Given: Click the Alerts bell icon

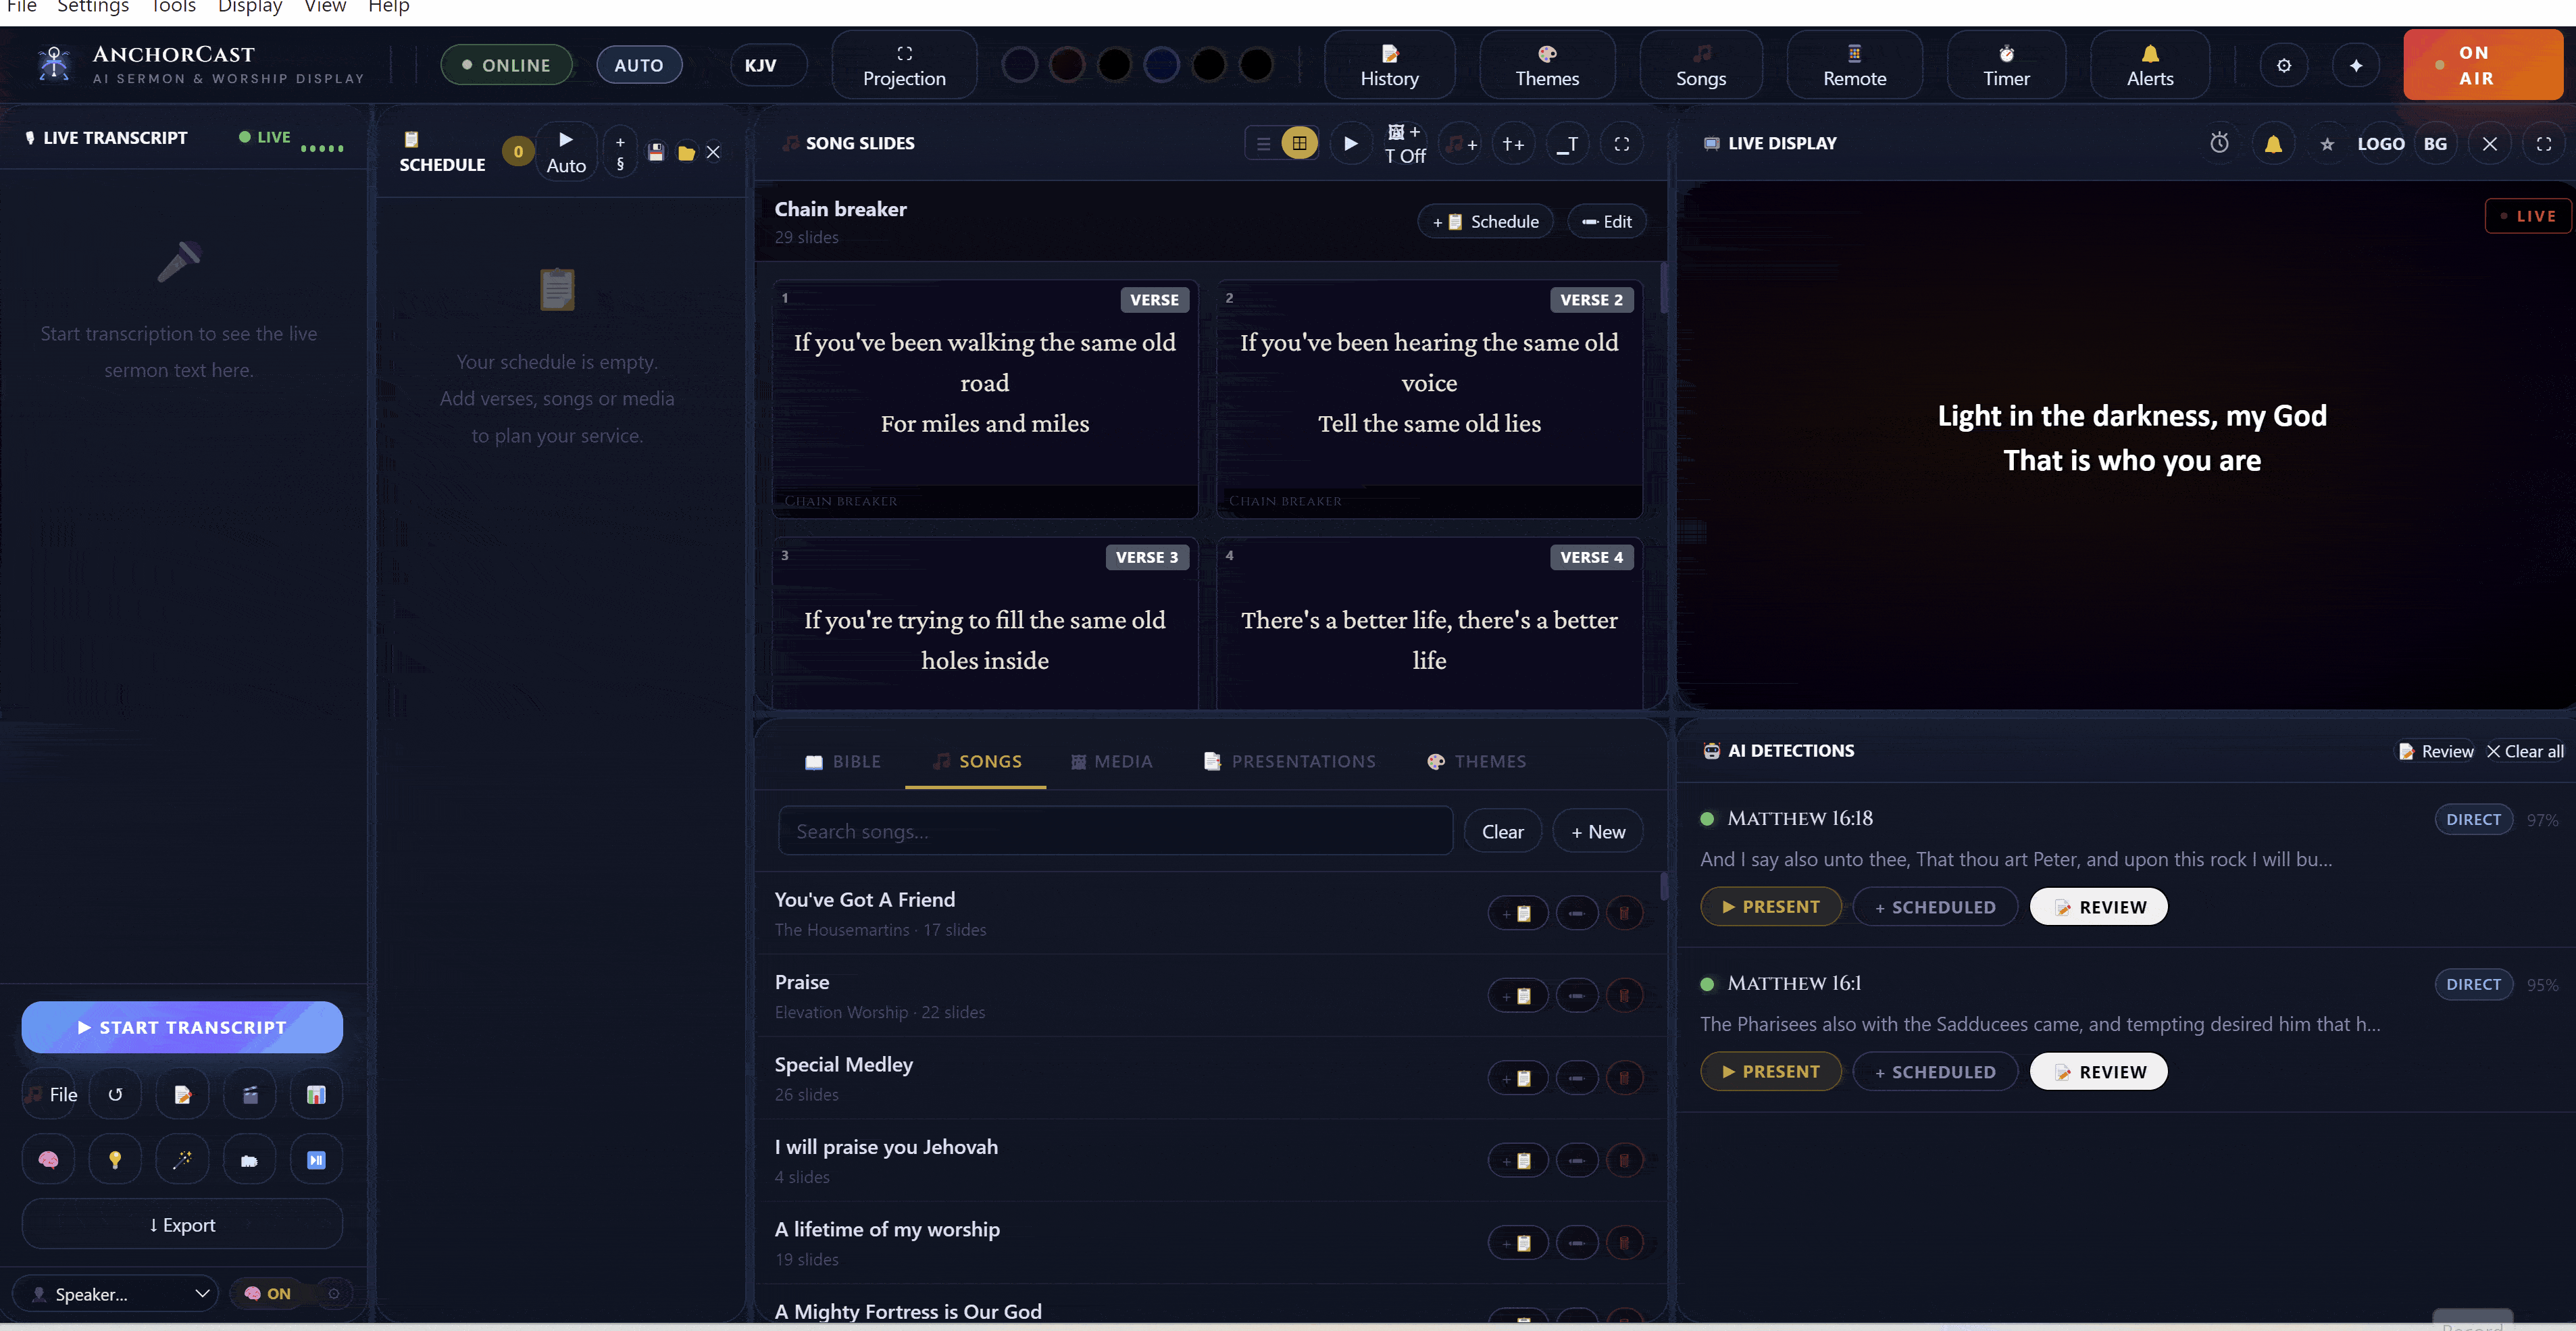Looking at the screenshot, I should 2149,64.
